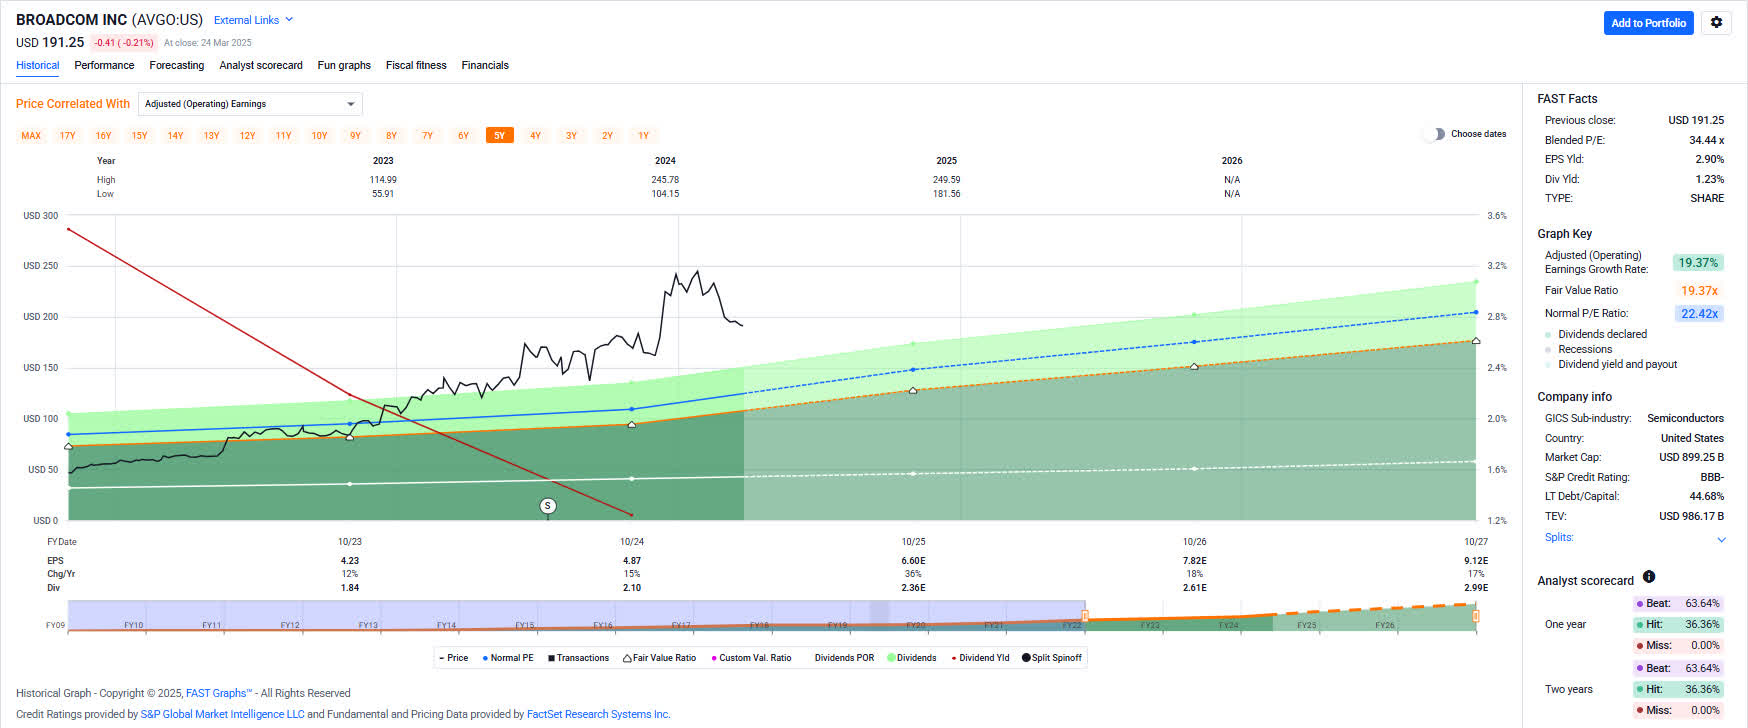
Task: Switch to the Forecasting tab
Action: coord(176,65)
